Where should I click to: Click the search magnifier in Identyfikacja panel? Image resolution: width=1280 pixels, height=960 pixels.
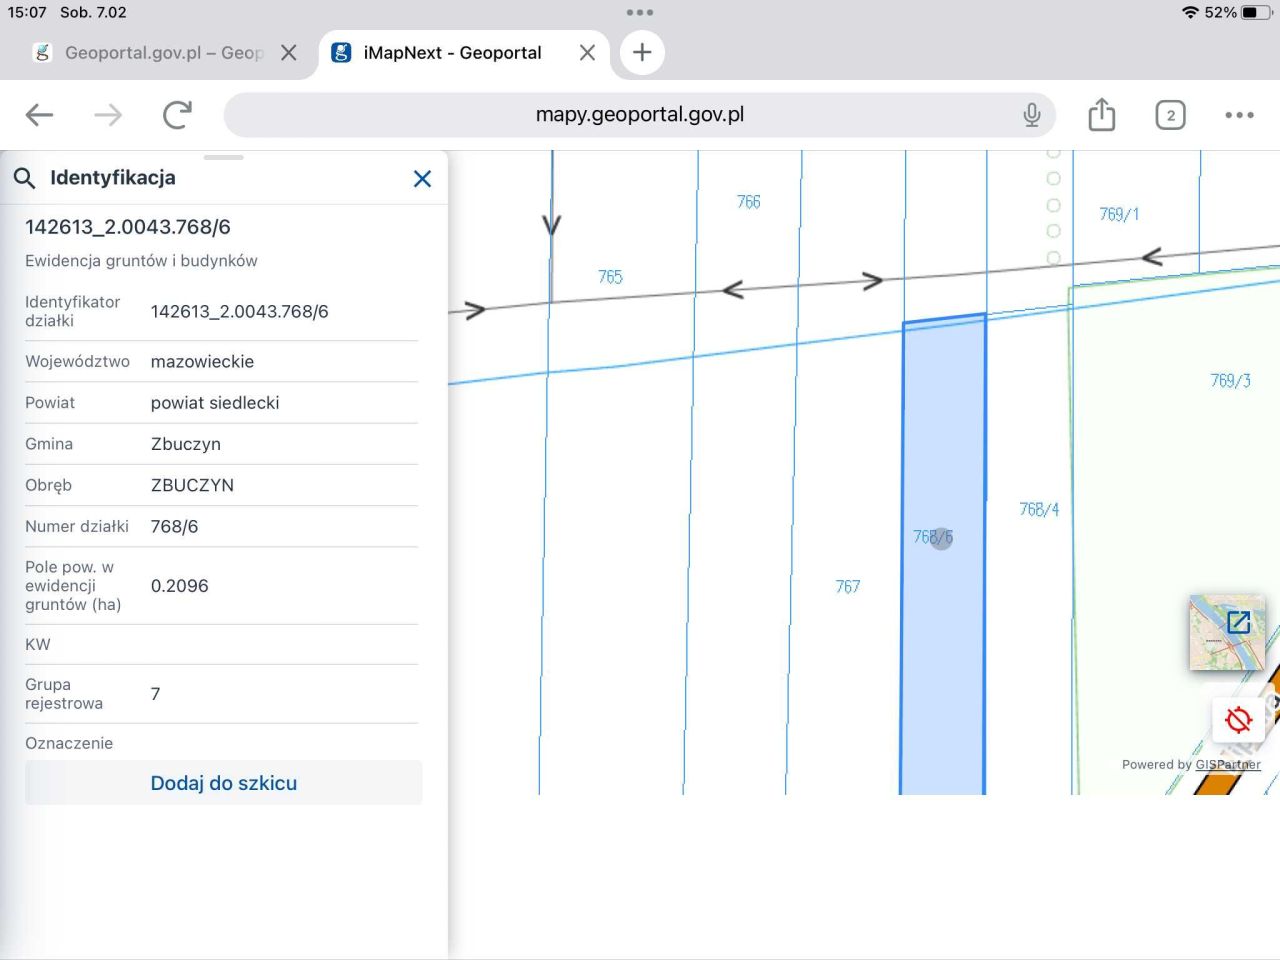point(24,178)
